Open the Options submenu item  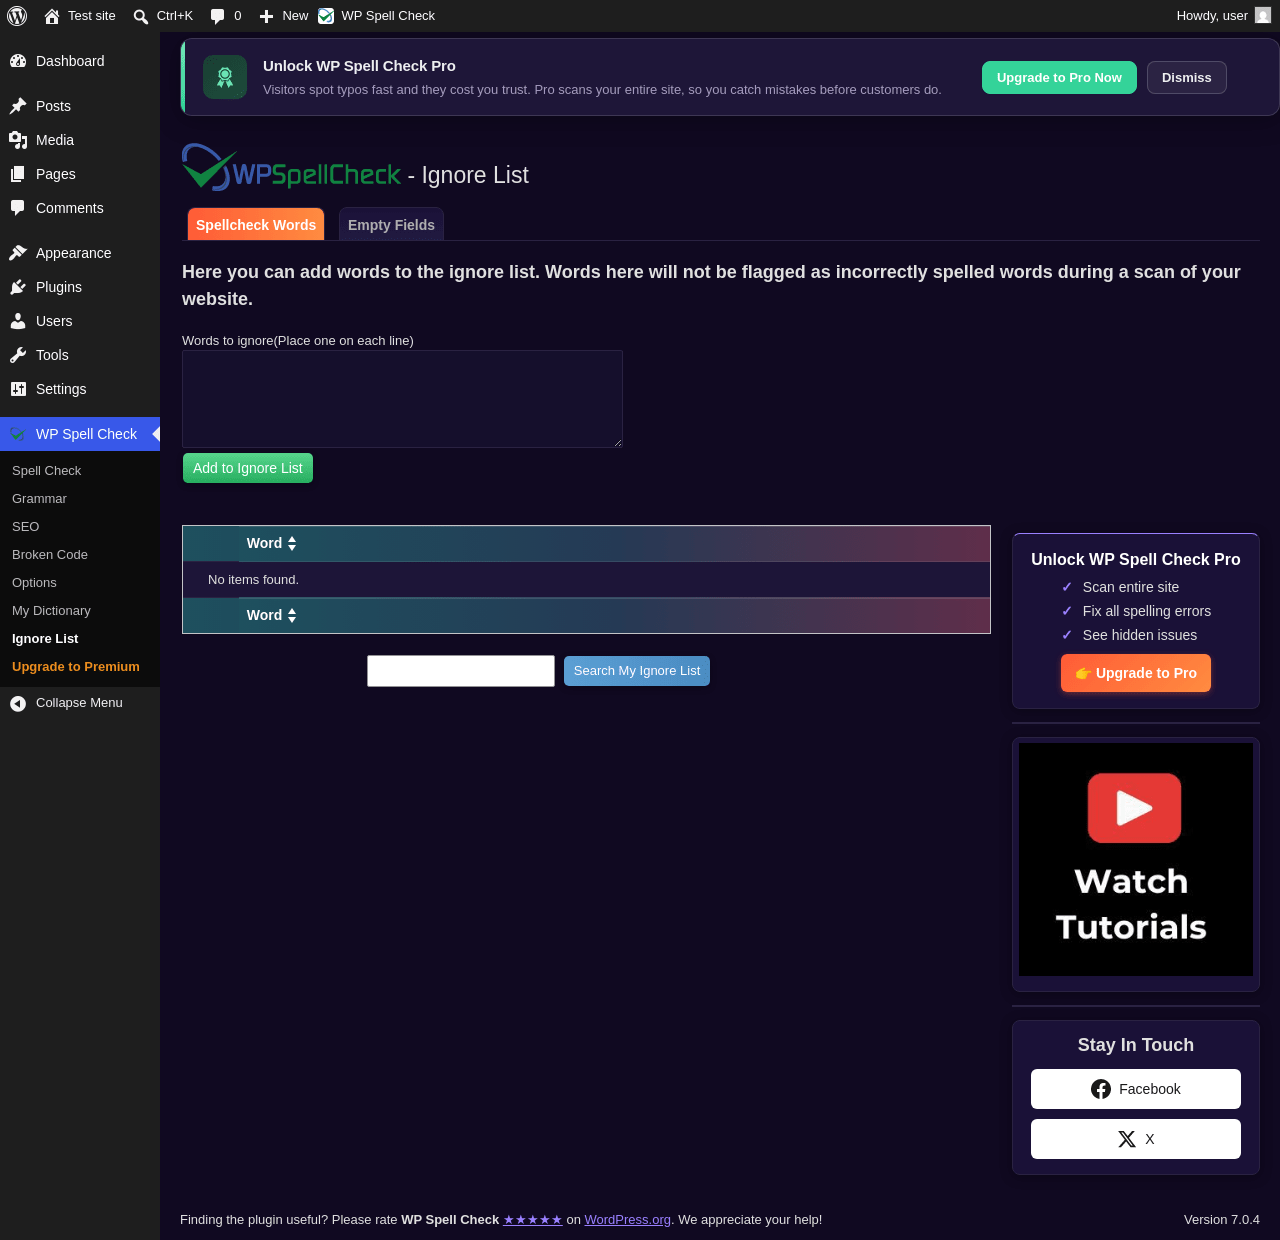tap(35, 583)
